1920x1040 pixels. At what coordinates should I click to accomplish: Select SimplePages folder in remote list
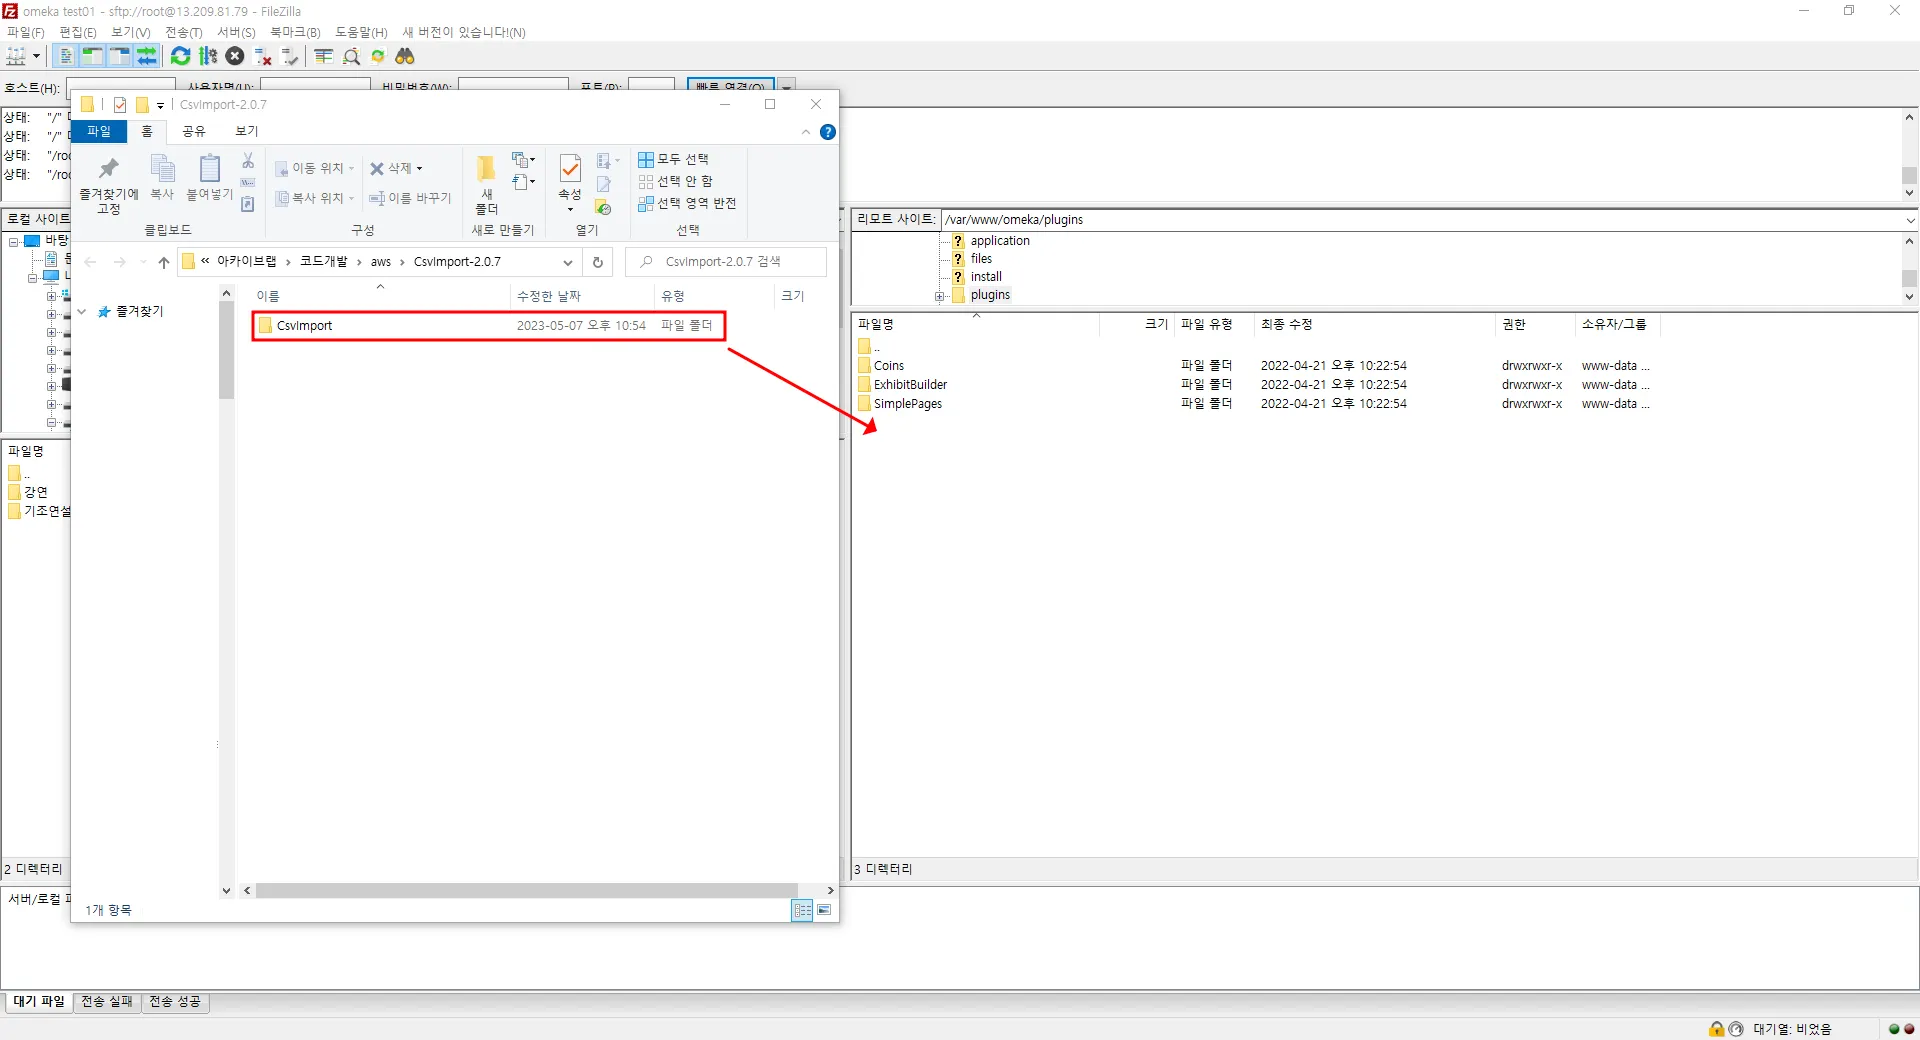908,404
